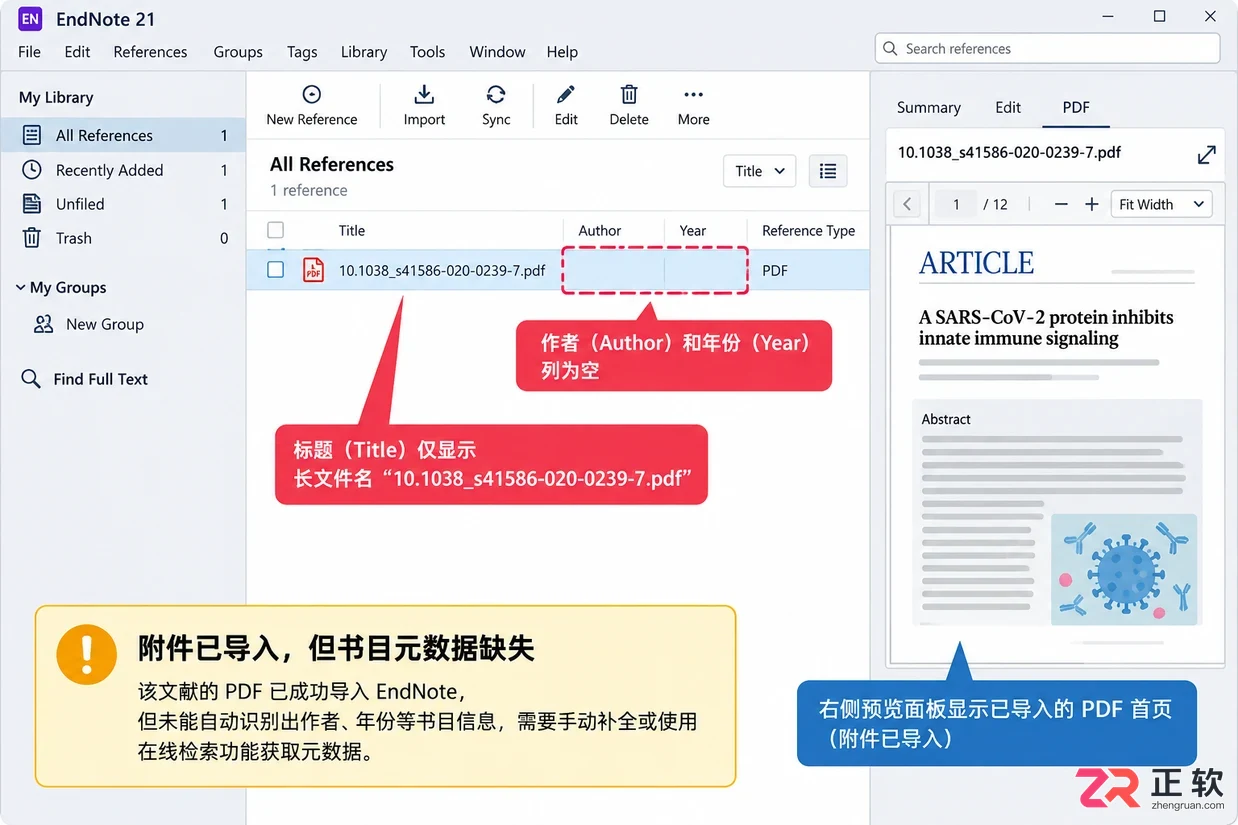Open the Help menu

coord(562,52)
